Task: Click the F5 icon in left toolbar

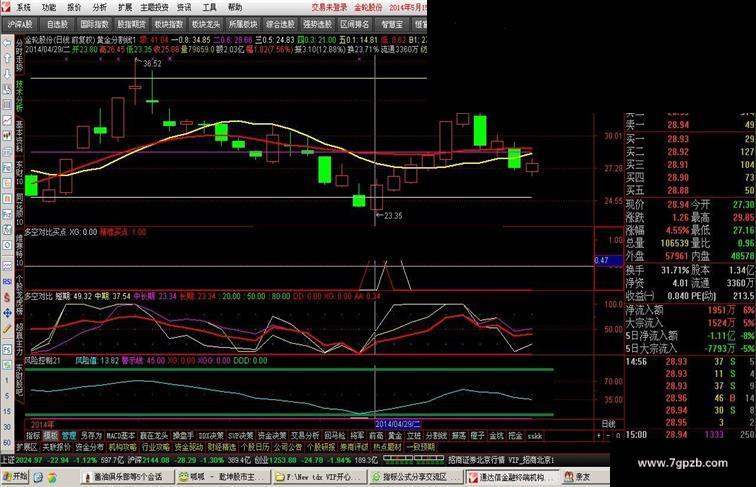Action: point(7,349)
